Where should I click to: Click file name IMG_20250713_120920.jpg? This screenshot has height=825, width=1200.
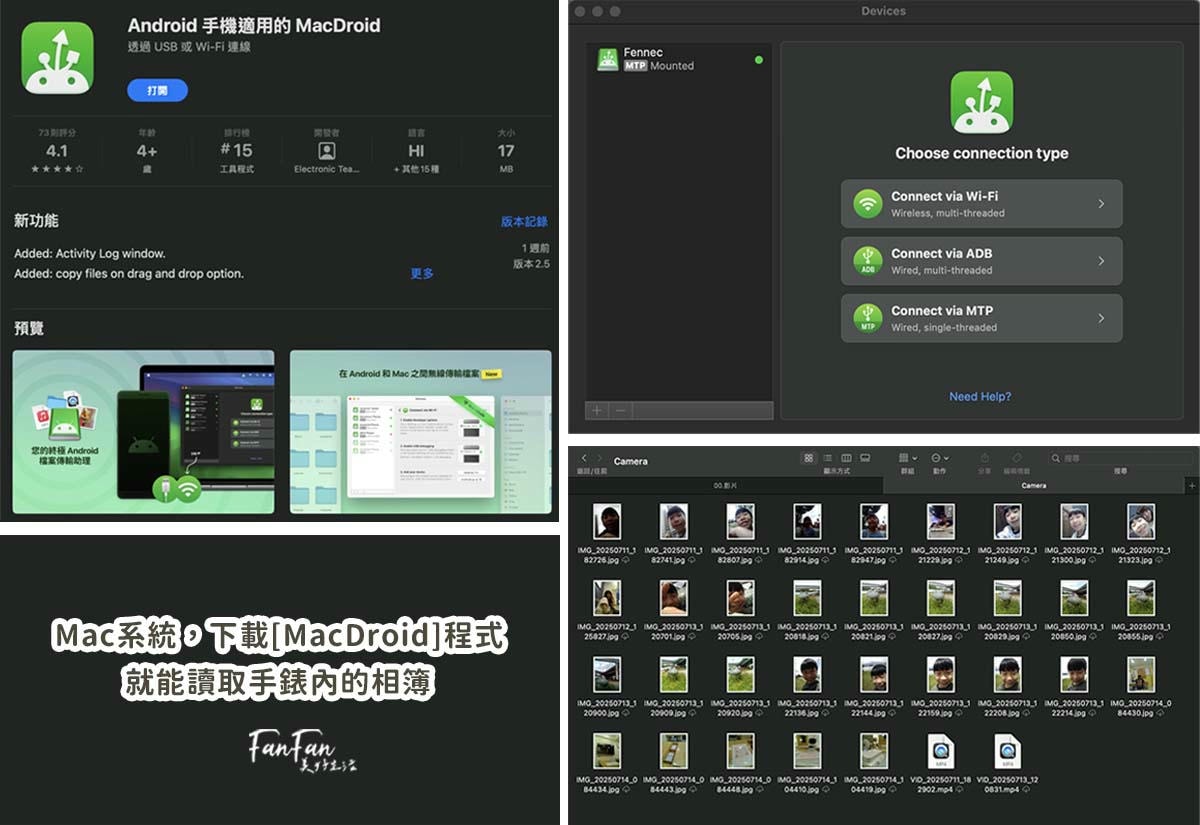[740, 708]
